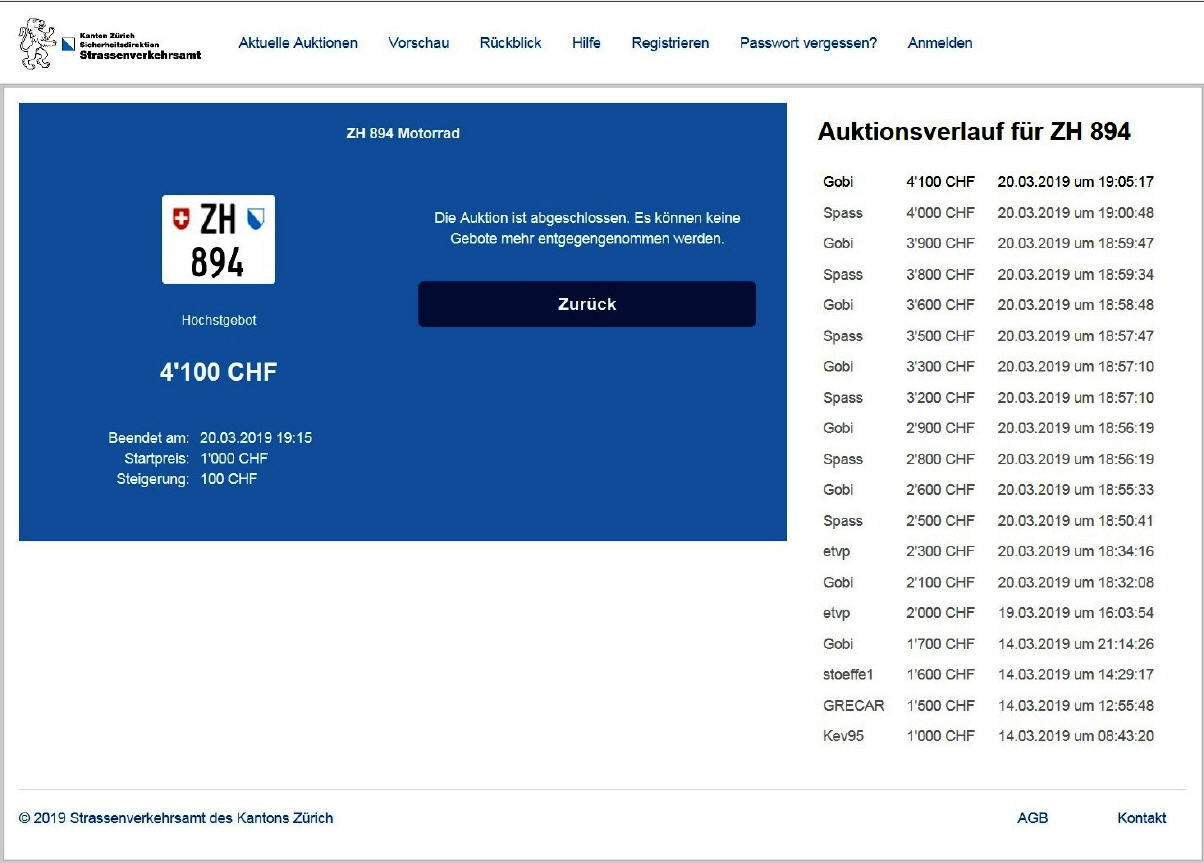This screenshot has width=1204, height=863.
Task: Open the Hilfe page
Action: (586, 43)
